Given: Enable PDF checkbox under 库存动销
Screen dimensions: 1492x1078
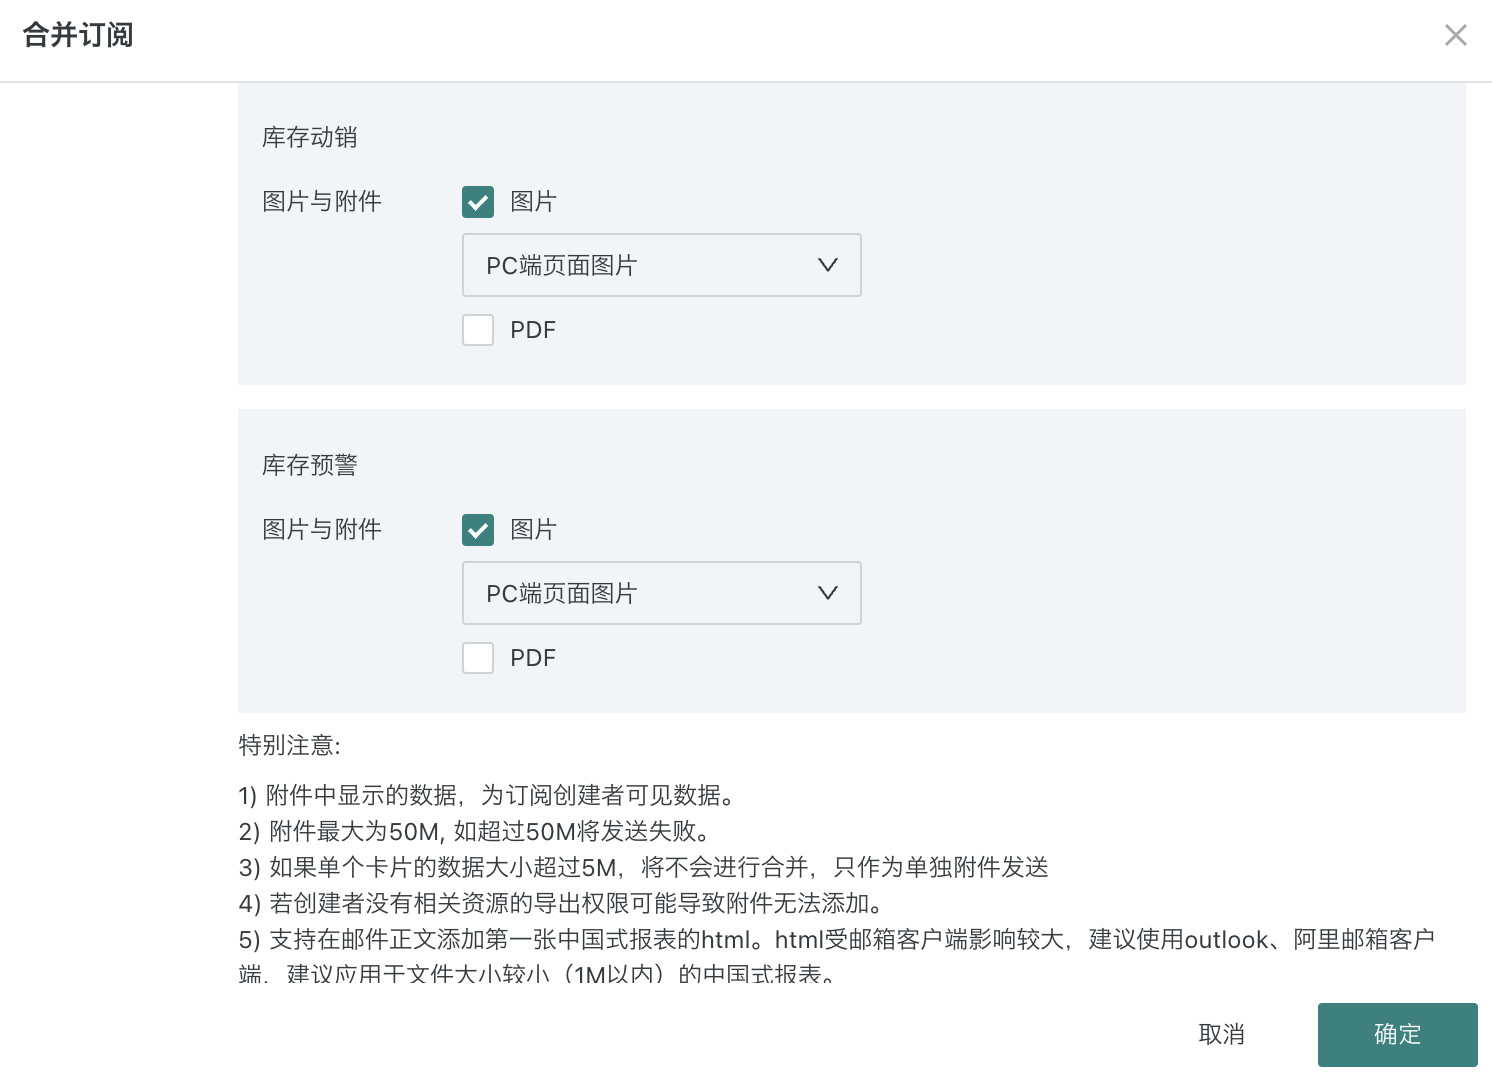Looking at the screenshot, I should pos(478,330).
